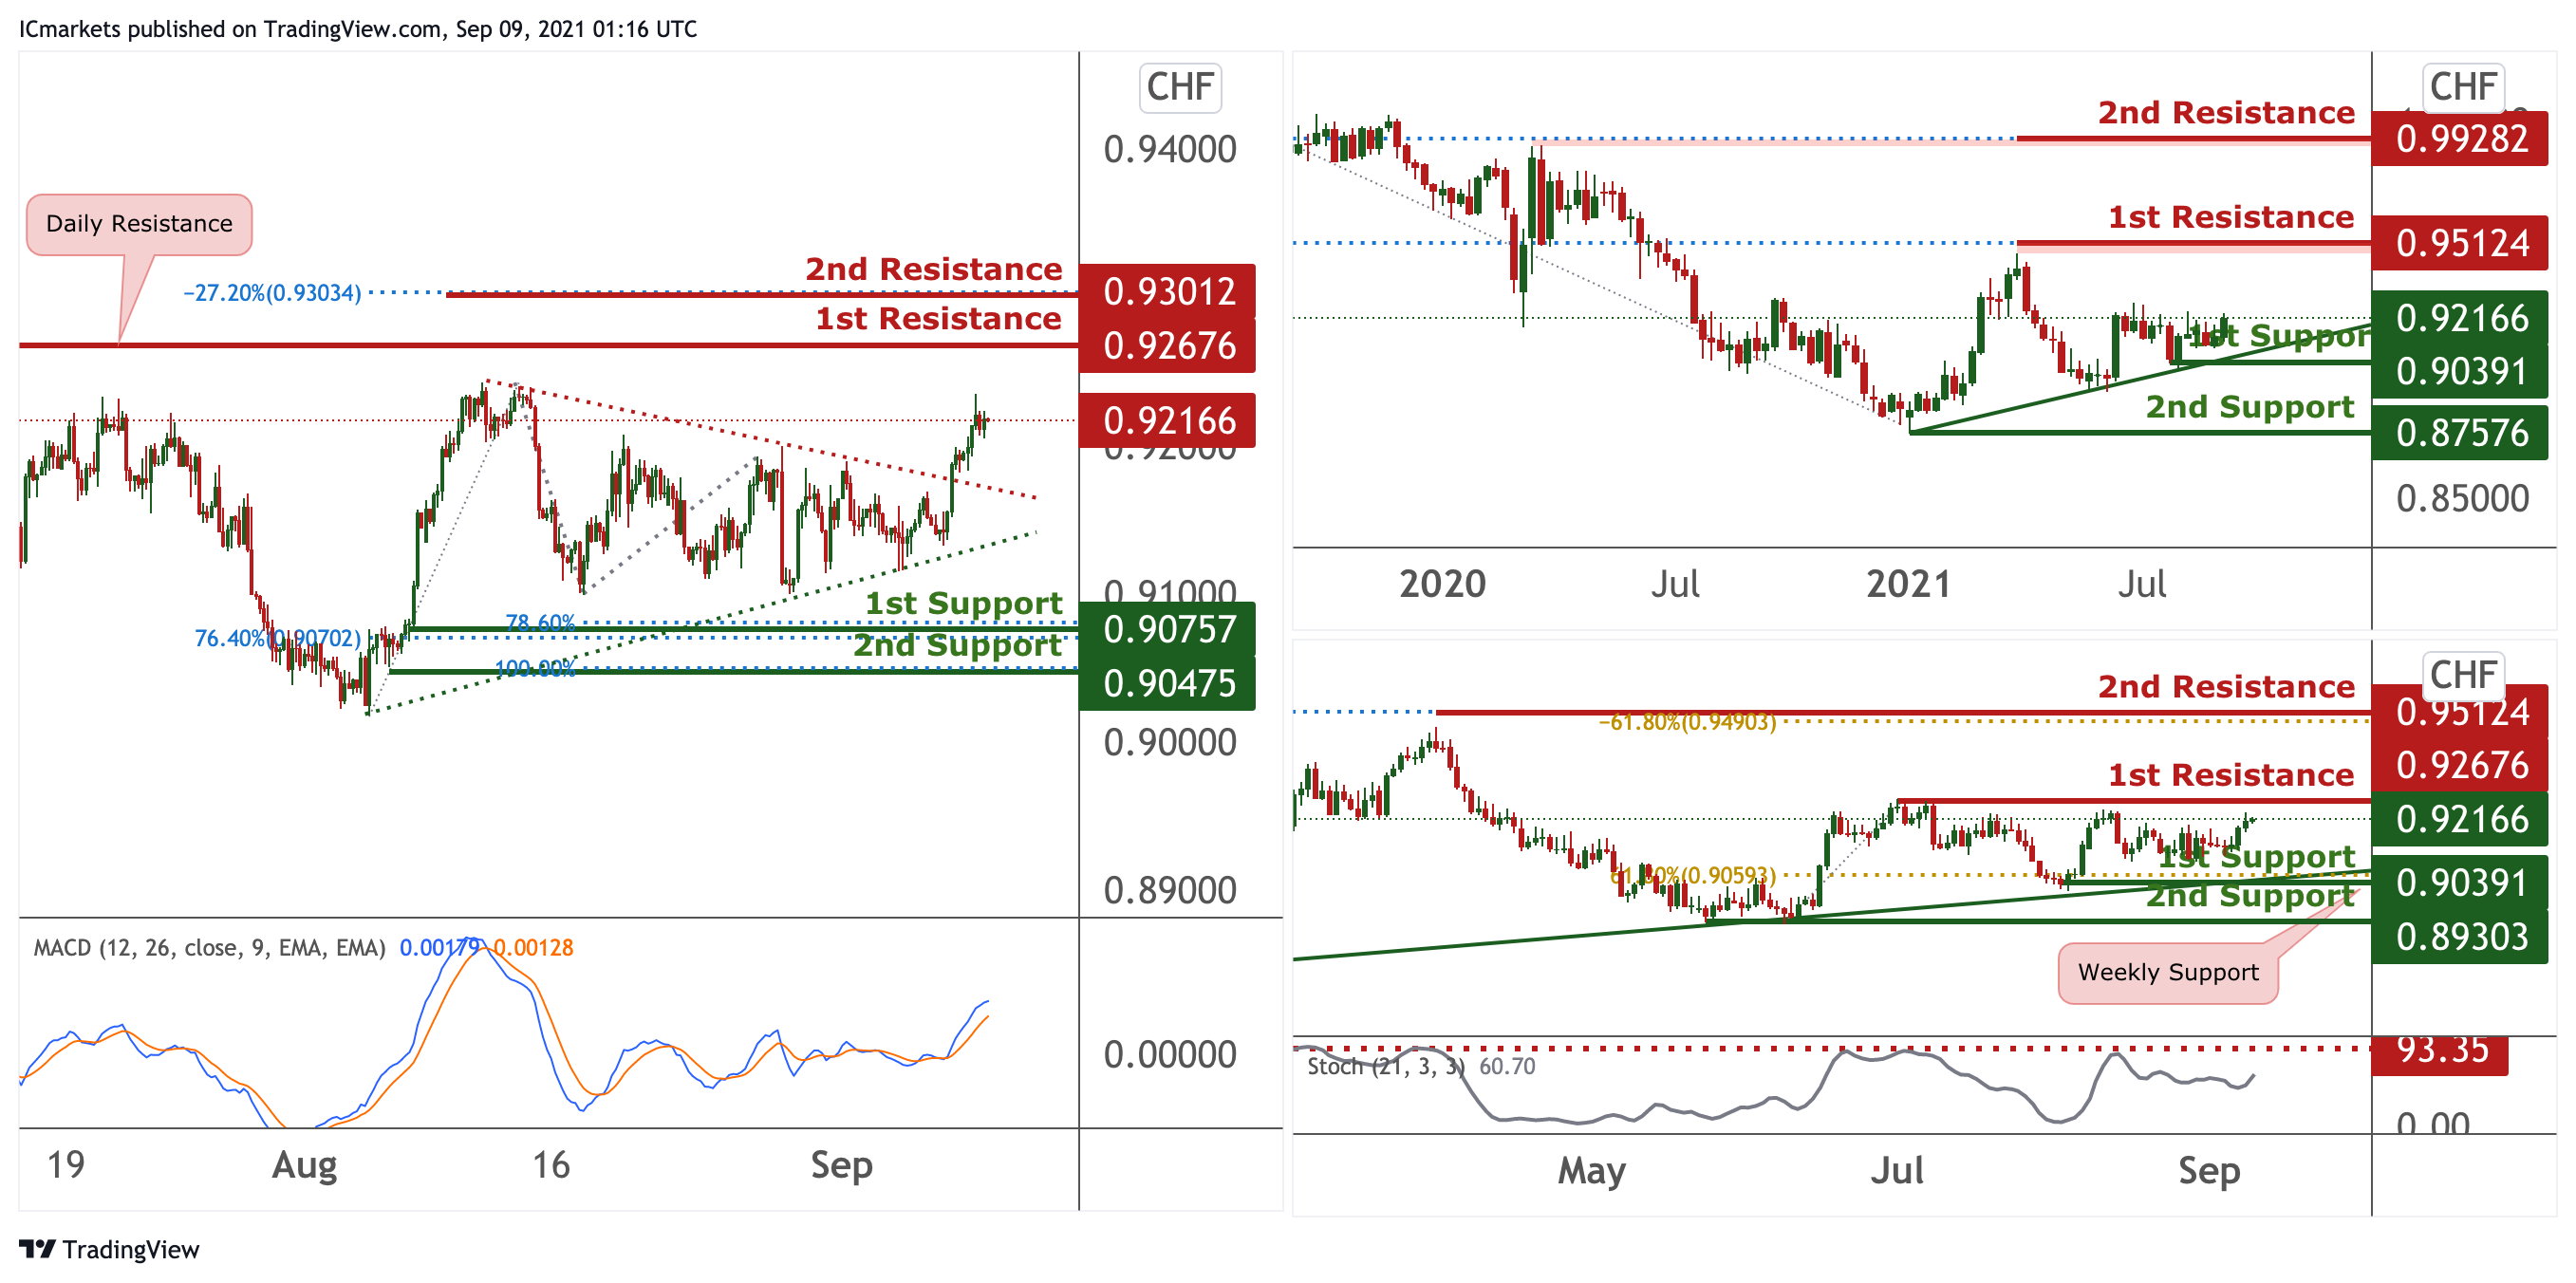Click the -61.80%(0.94903) Fibonacci label
2576x1283 pixels.
[1687, 722]
